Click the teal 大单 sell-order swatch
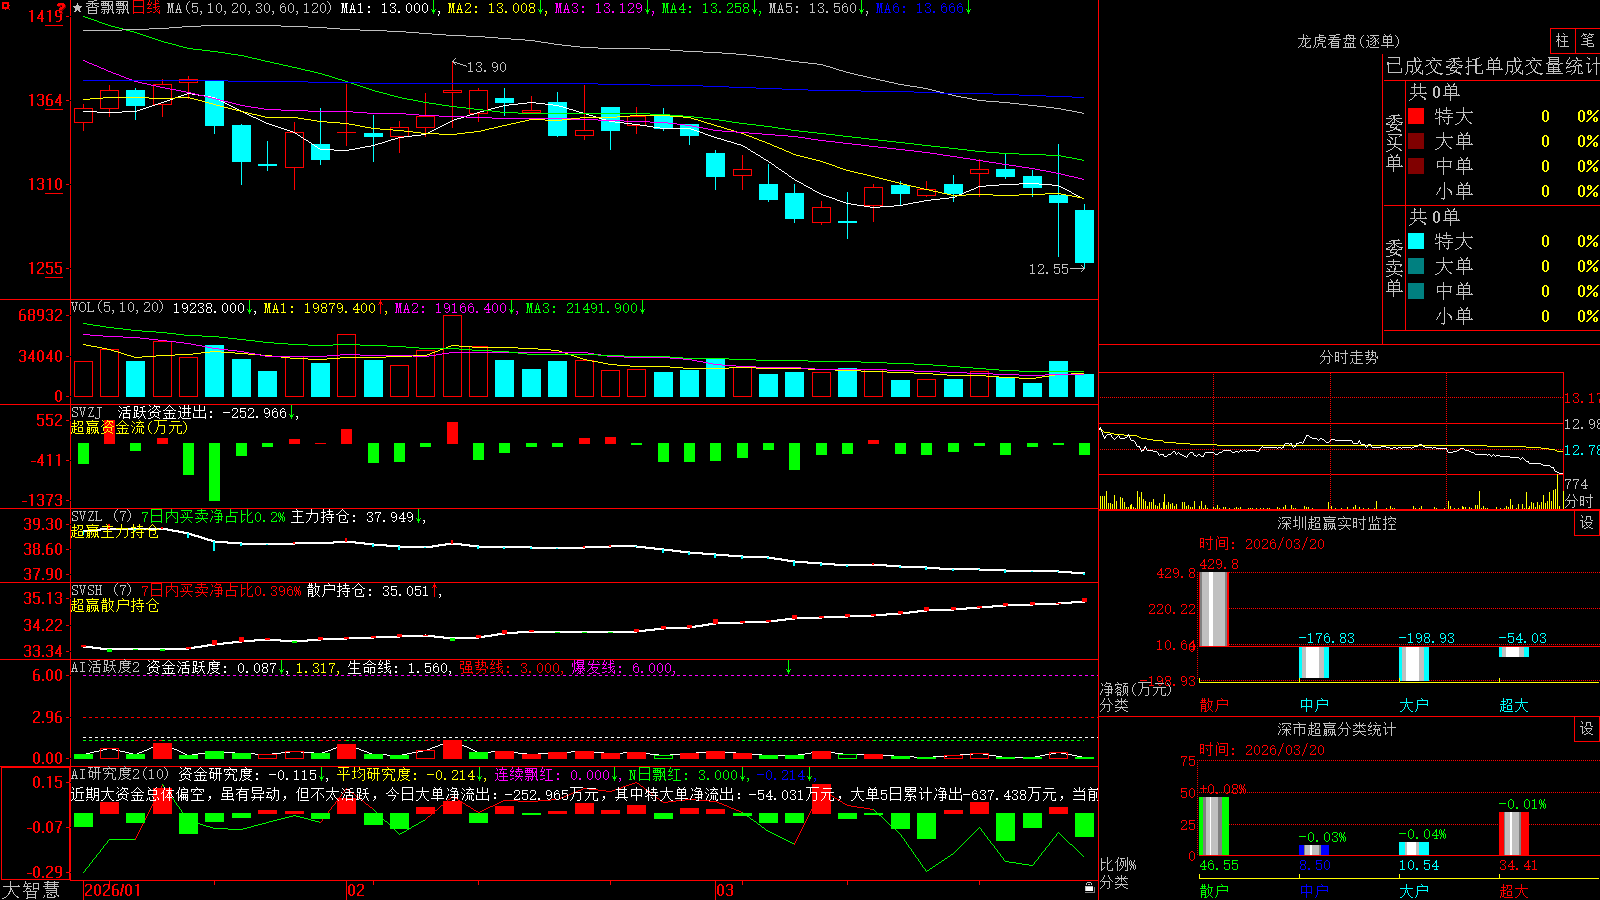Screen dimensions: 1600x900 click(1416, 266)
